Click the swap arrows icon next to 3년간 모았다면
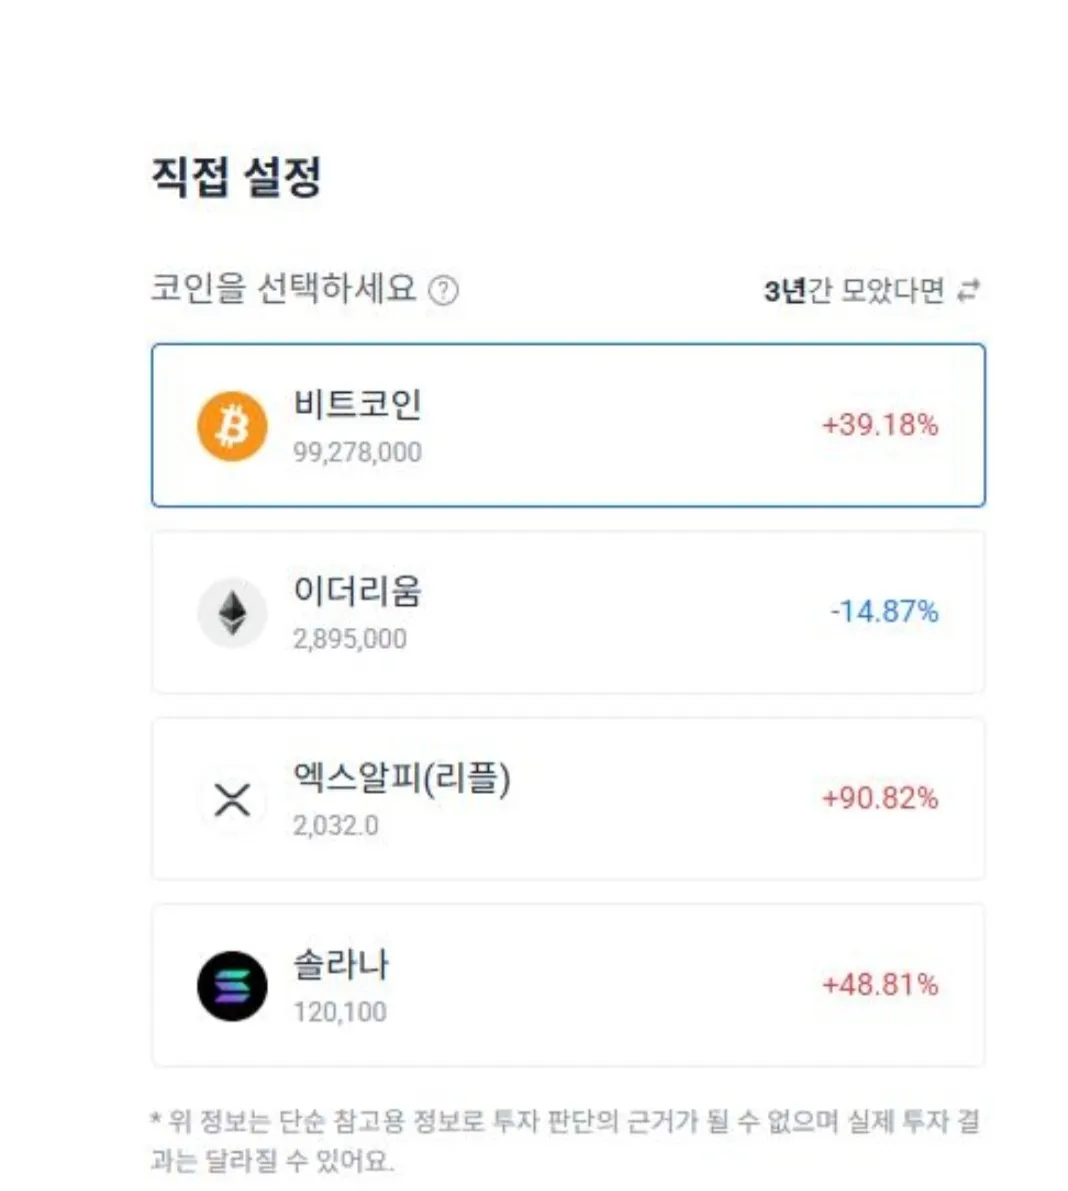 [968, 291]
